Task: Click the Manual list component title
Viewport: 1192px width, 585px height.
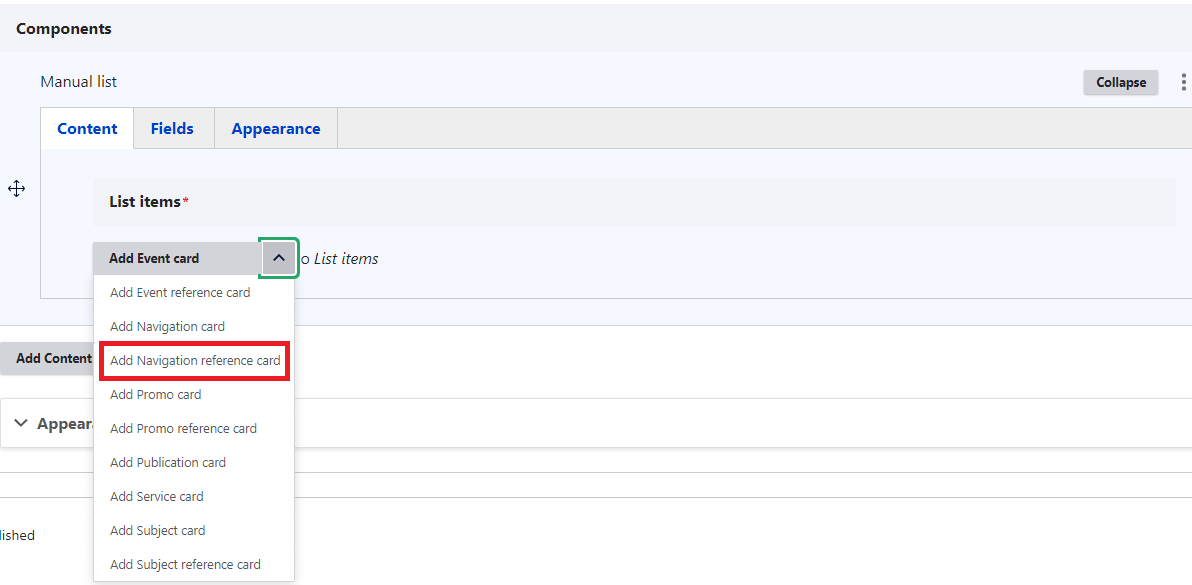Action: click(79, 82)
